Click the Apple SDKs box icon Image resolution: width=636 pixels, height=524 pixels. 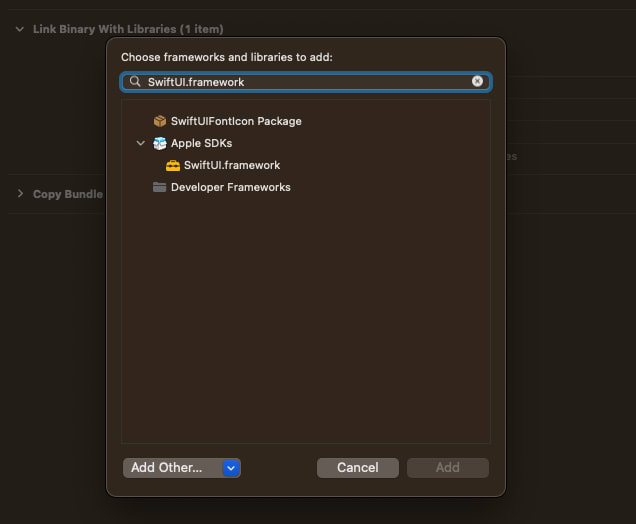point(160,143)
